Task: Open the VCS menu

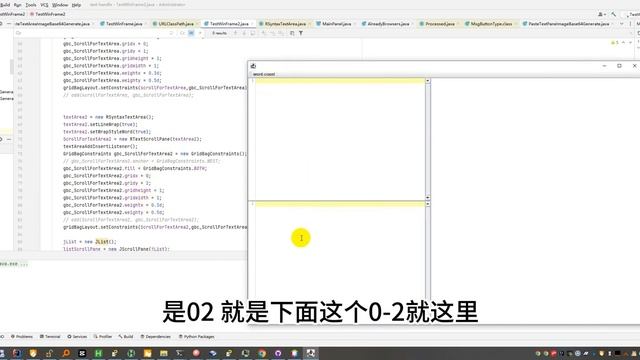Action: 44,5
